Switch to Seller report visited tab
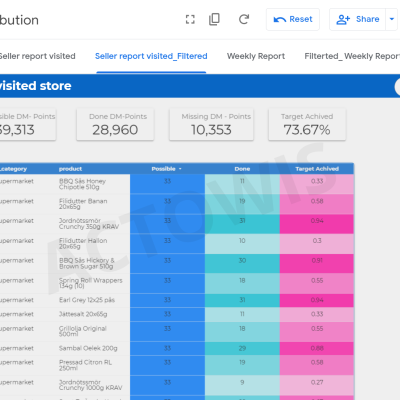The height and width of the screenshot is (400, 400). (37, 56)
